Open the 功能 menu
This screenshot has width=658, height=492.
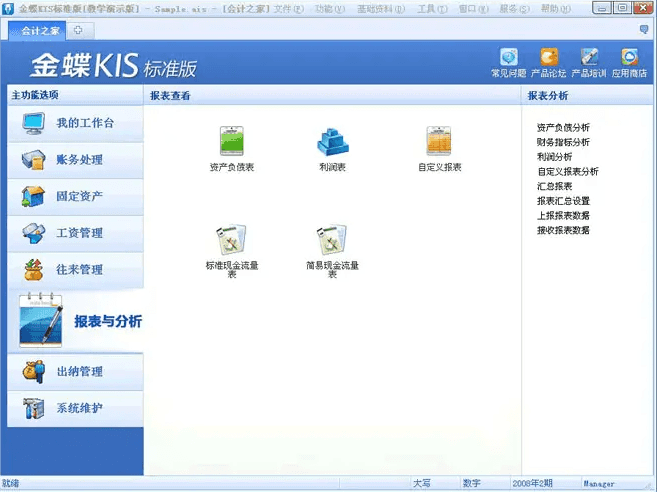click(330, 9)
